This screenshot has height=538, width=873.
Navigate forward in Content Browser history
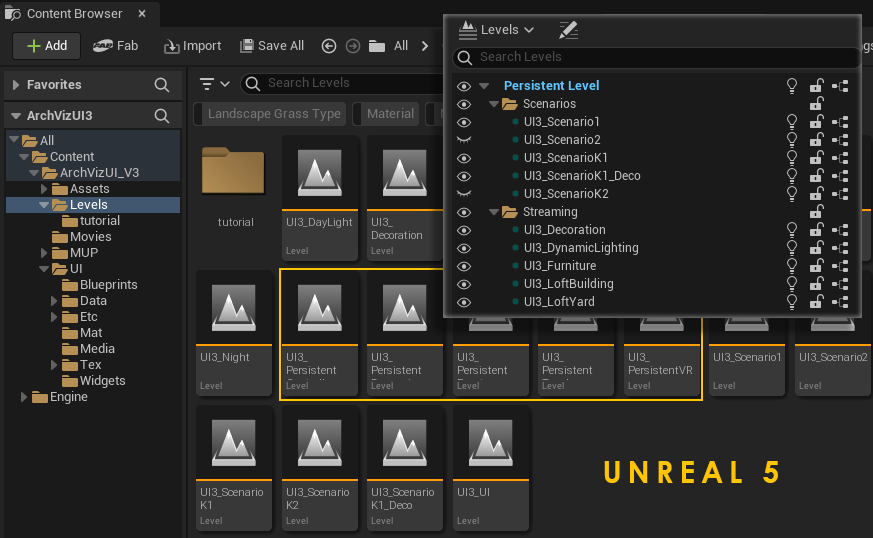coord(353,46)
